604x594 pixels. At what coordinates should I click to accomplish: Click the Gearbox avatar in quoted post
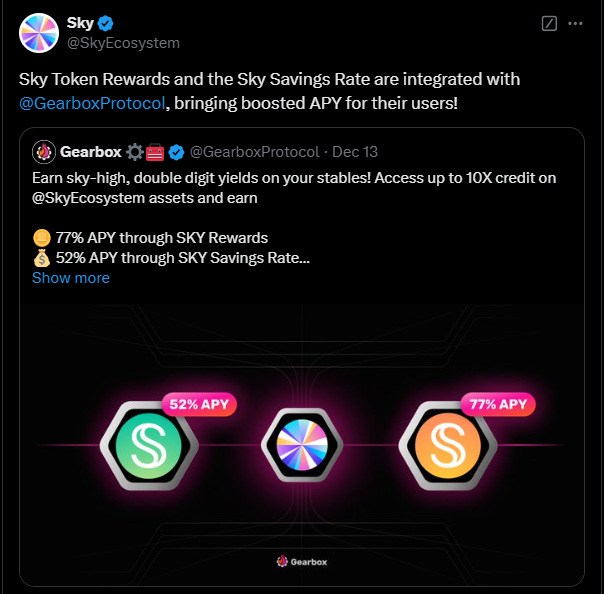coord(44,152)
